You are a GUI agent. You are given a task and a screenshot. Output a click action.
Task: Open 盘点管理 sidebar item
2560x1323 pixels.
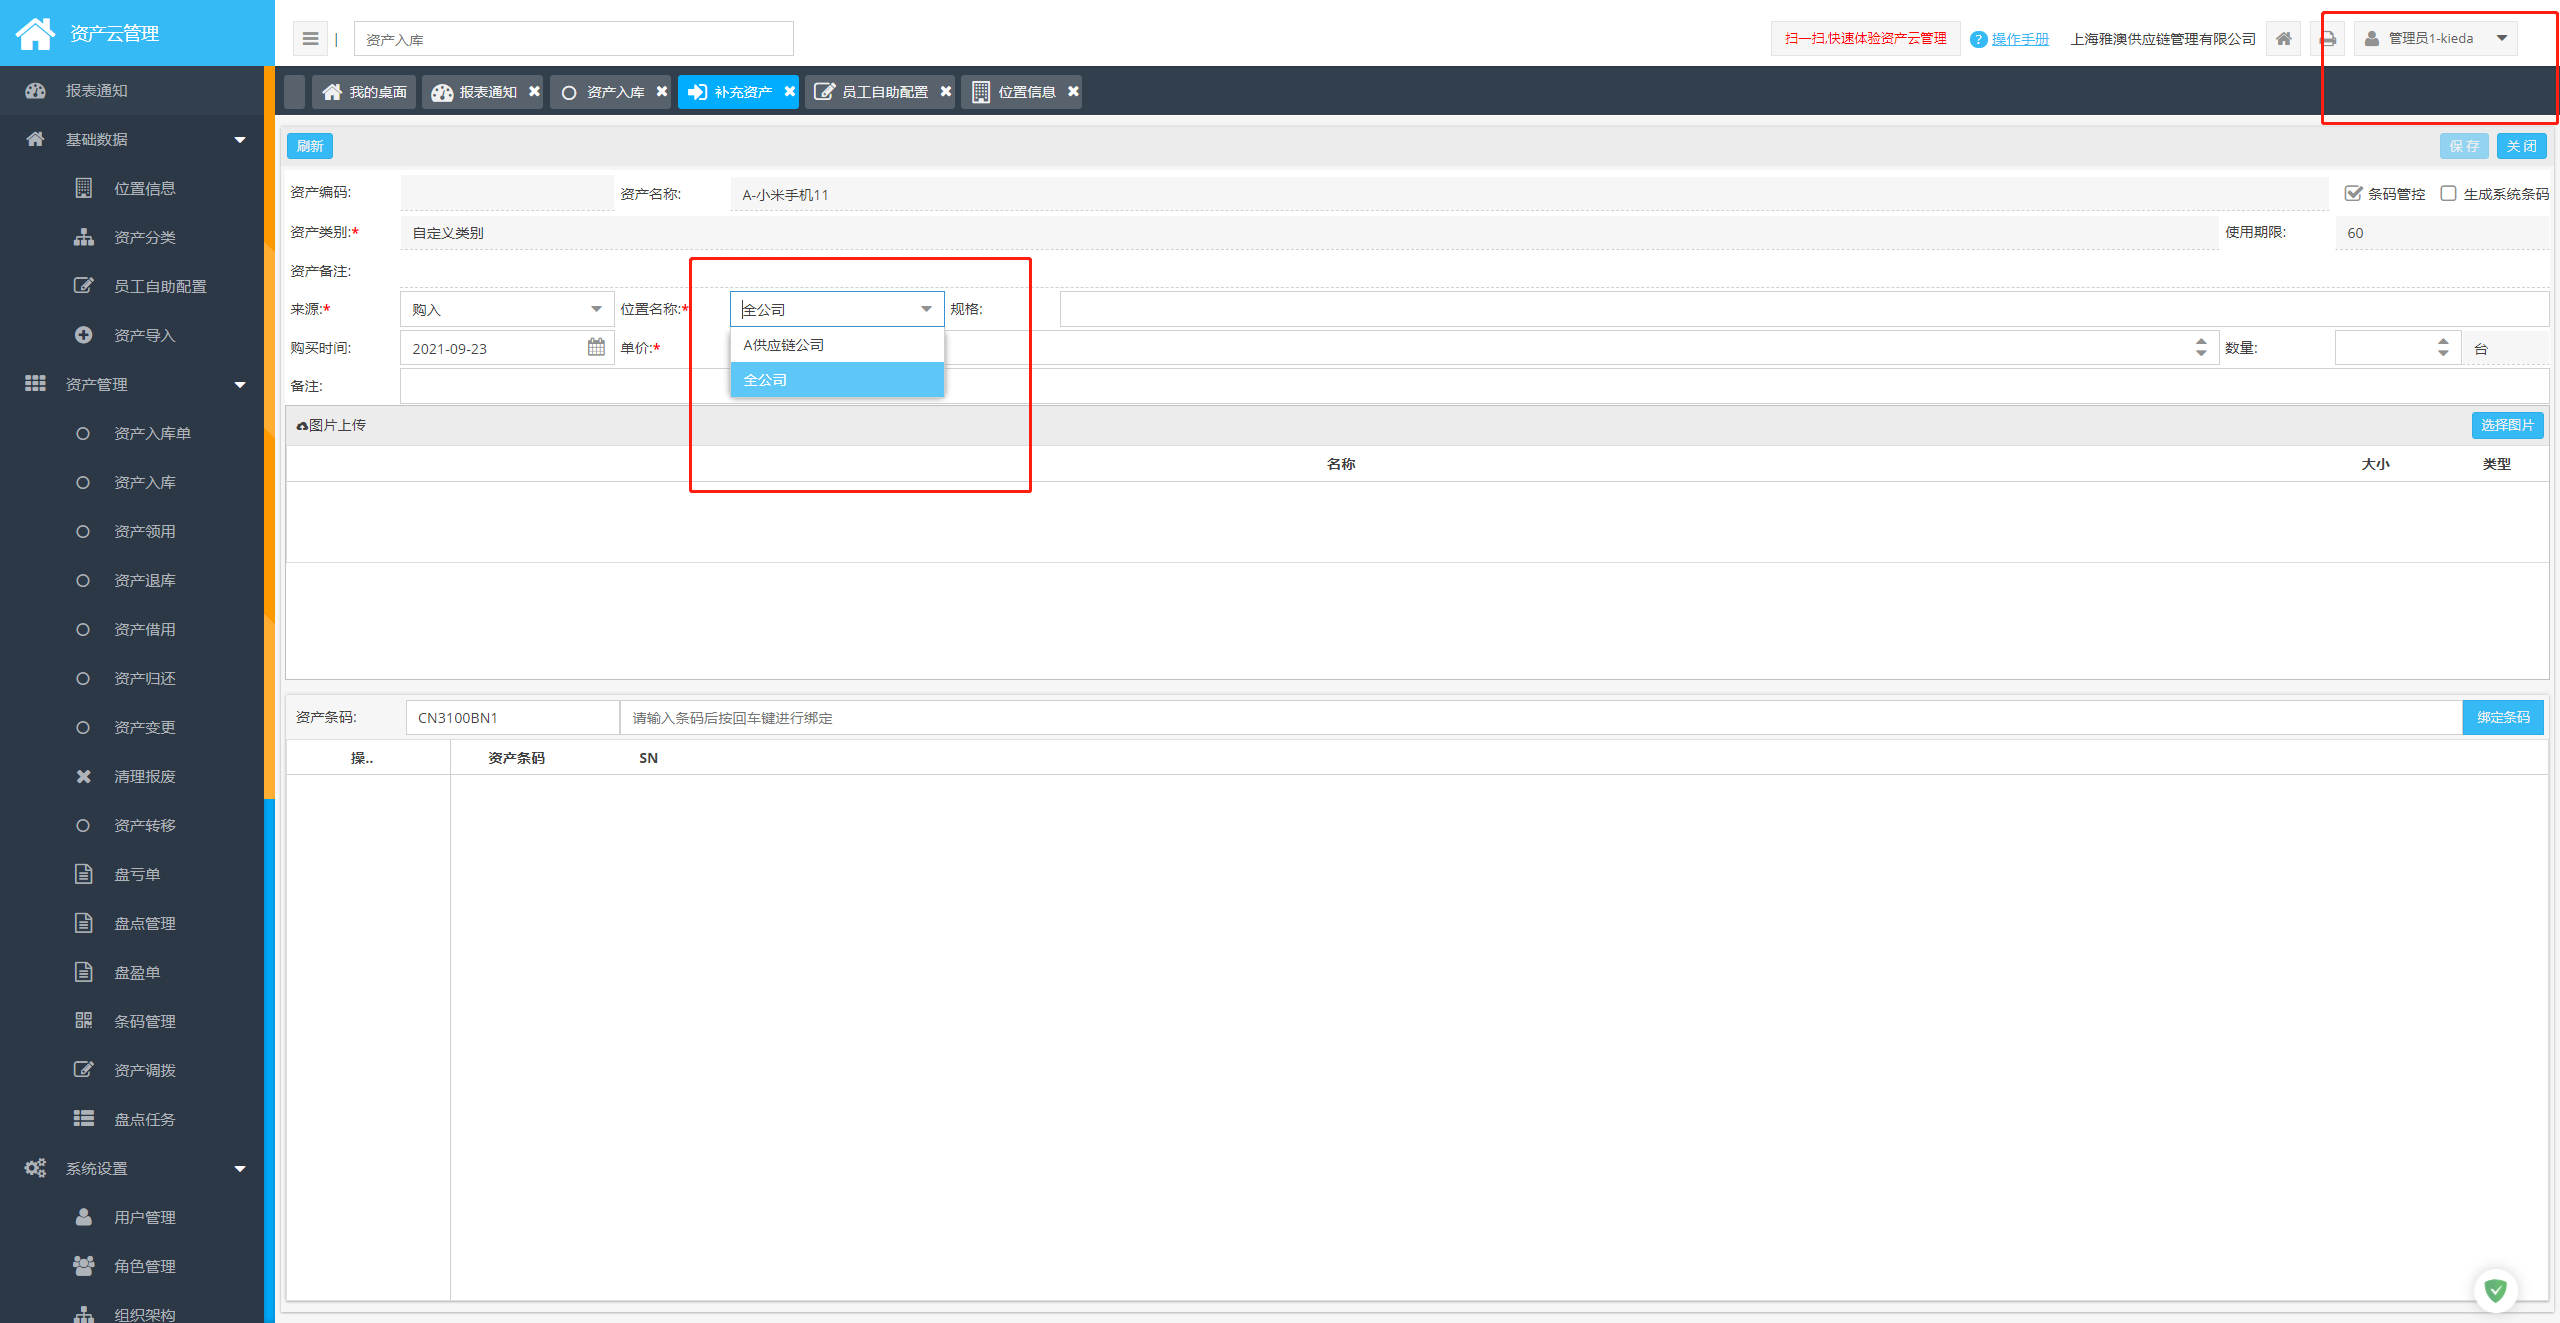point(131,923)
